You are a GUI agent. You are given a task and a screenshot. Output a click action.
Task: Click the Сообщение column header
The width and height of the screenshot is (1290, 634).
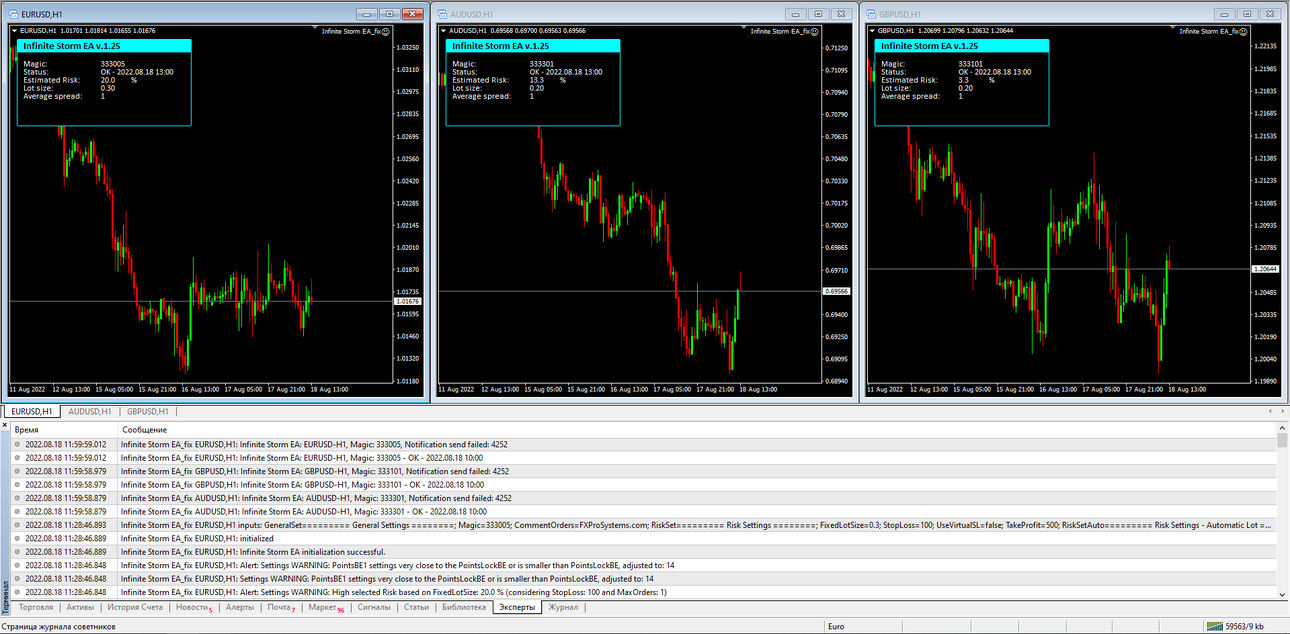click(x=696, y=429)
